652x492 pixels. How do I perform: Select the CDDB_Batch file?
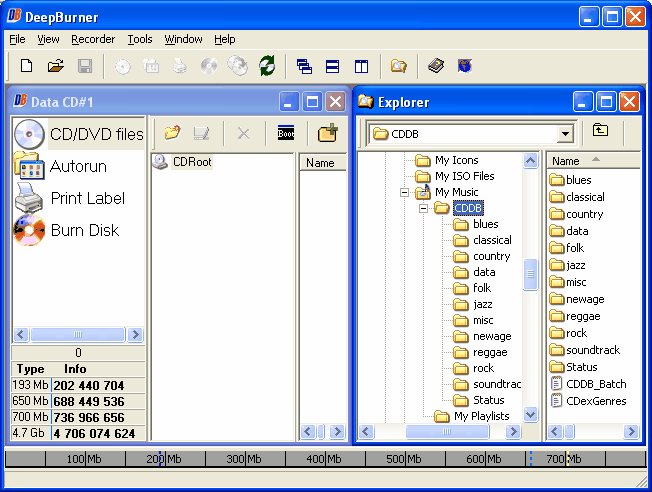596,384
